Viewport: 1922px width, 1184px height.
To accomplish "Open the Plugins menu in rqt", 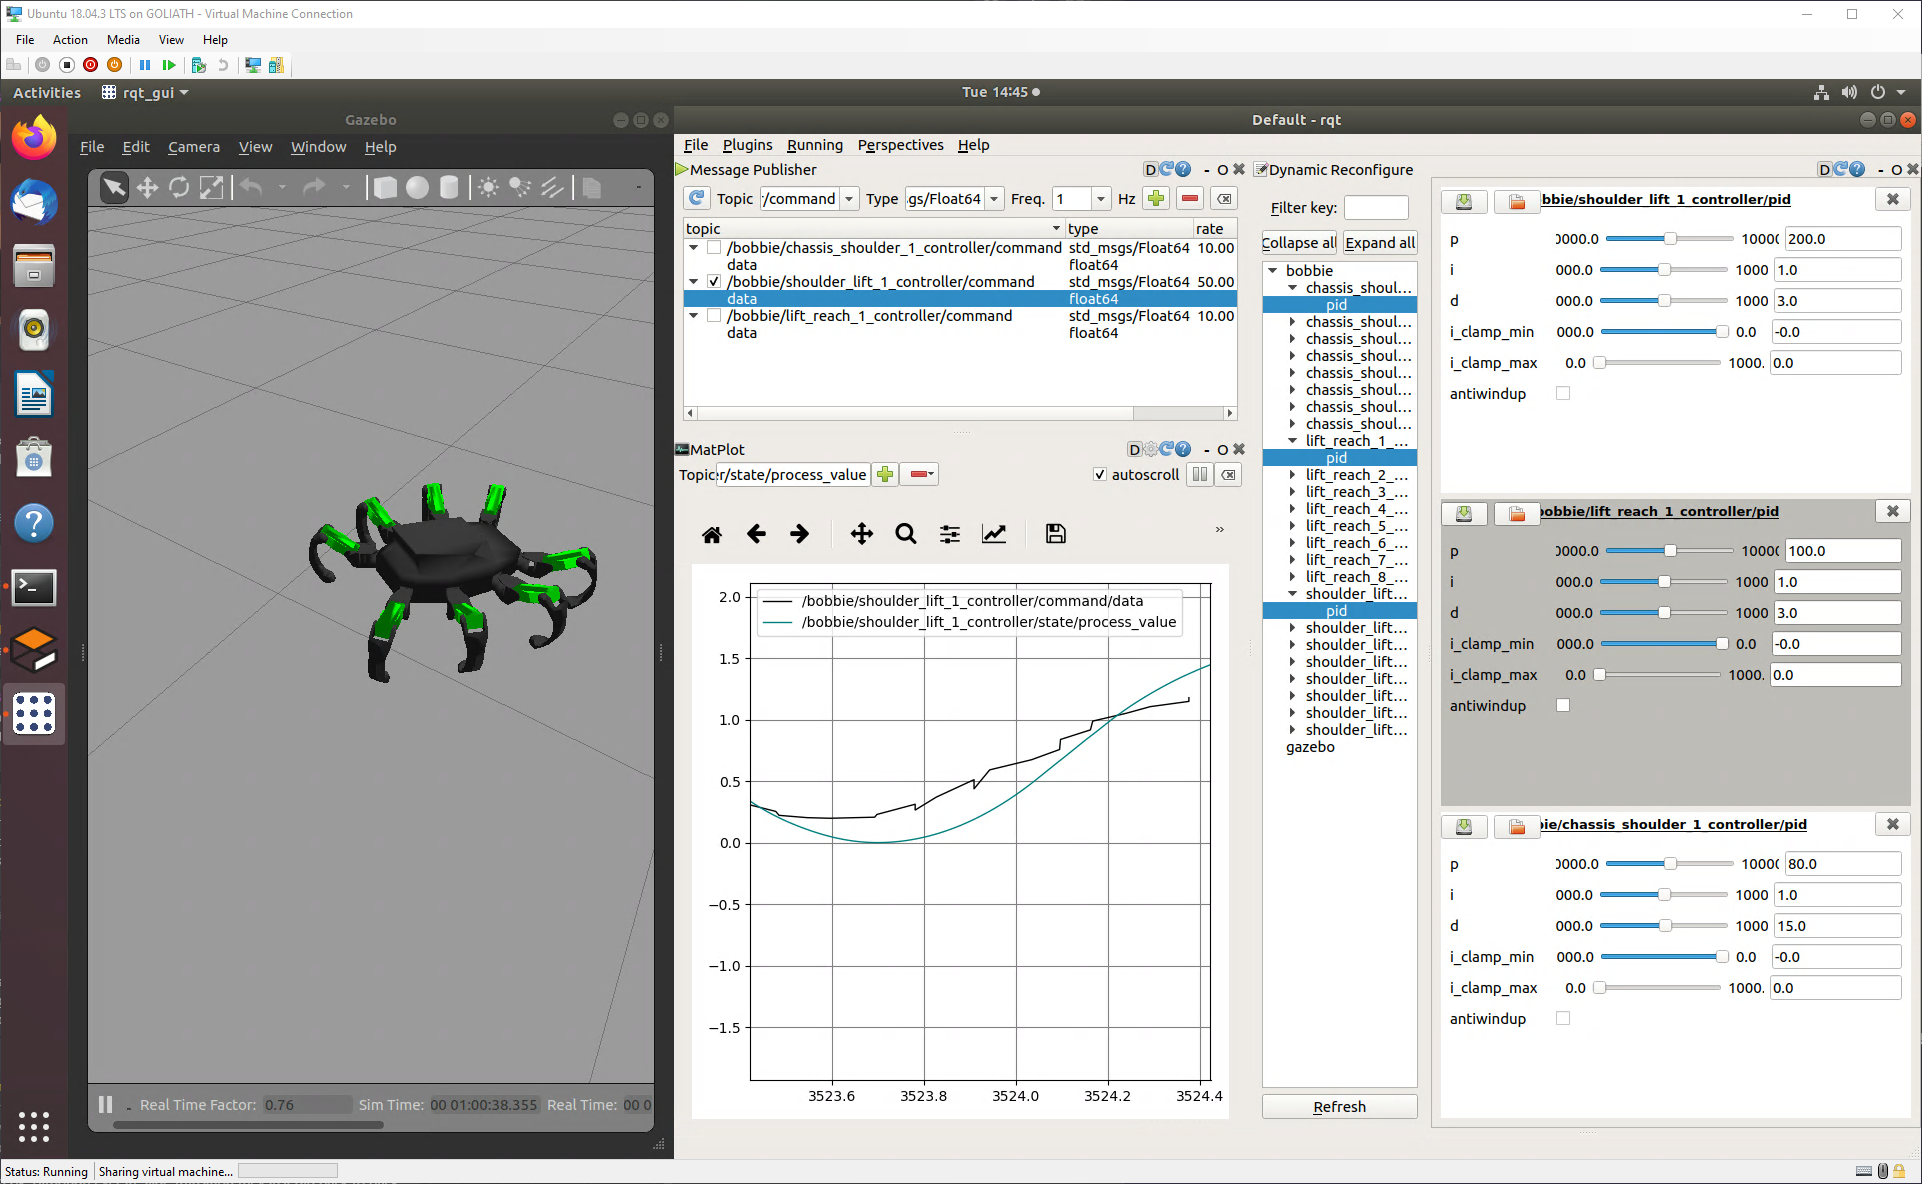I will 747,145.
